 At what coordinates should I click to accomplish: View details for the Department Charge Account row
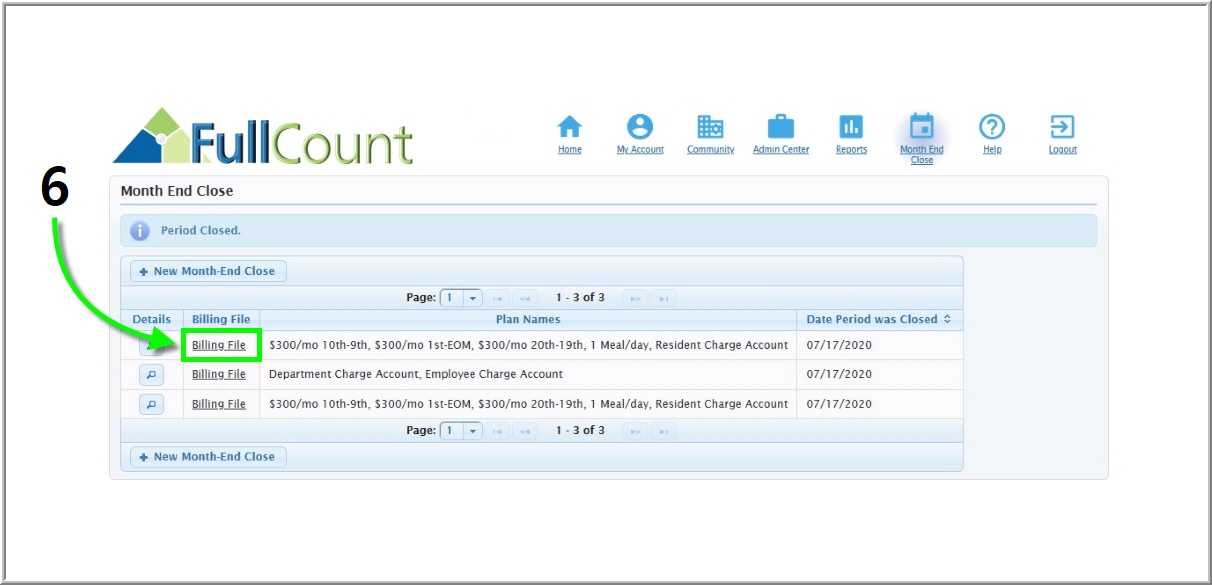click(151, 375)
